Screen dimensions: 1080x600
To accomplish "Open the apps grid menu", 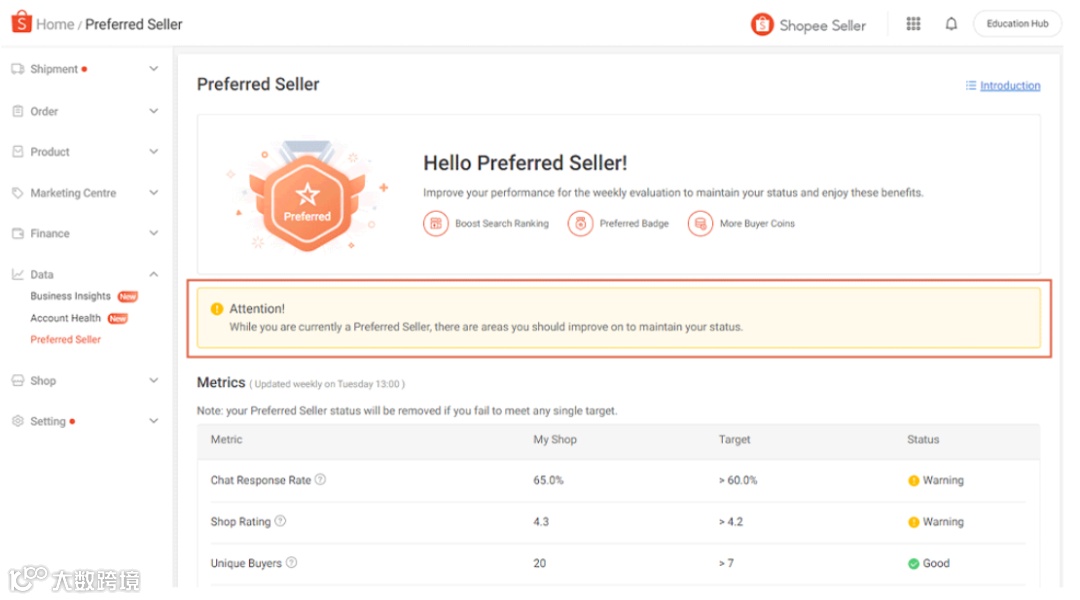I will pos(913,24).
